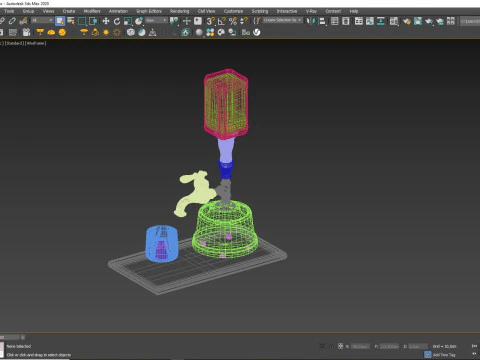480x360 pixels.
Task: Click the time slider forward arrow
Action: click(23, 337)
